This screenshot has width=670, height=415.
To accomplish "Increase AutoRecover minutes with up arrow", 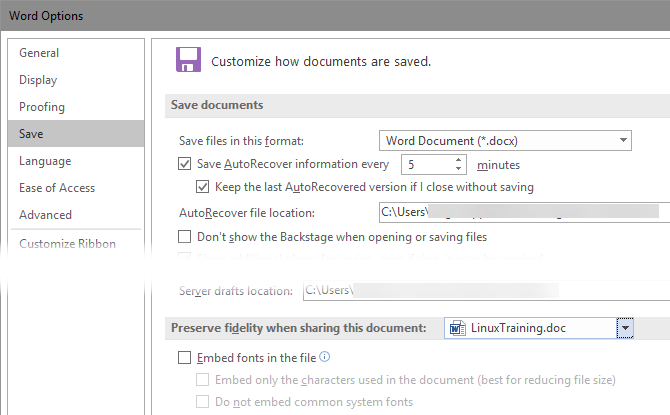I will [459, 159].
